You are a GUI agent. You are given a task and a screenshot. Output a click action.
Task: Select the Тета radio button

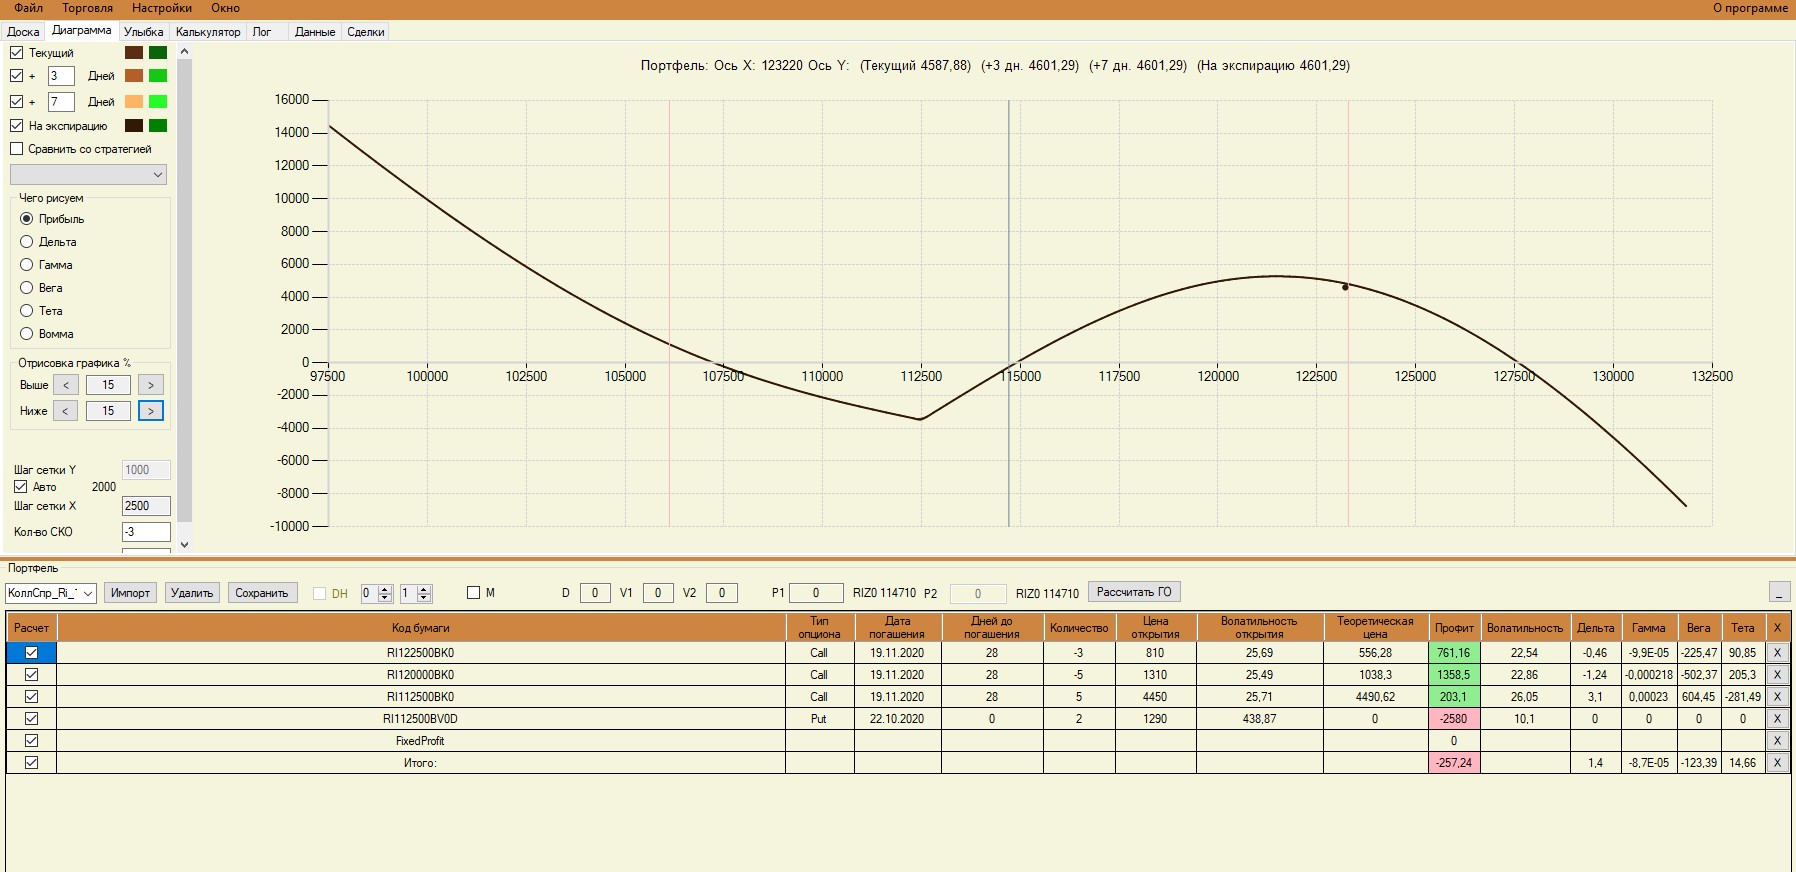click(27, 311)
